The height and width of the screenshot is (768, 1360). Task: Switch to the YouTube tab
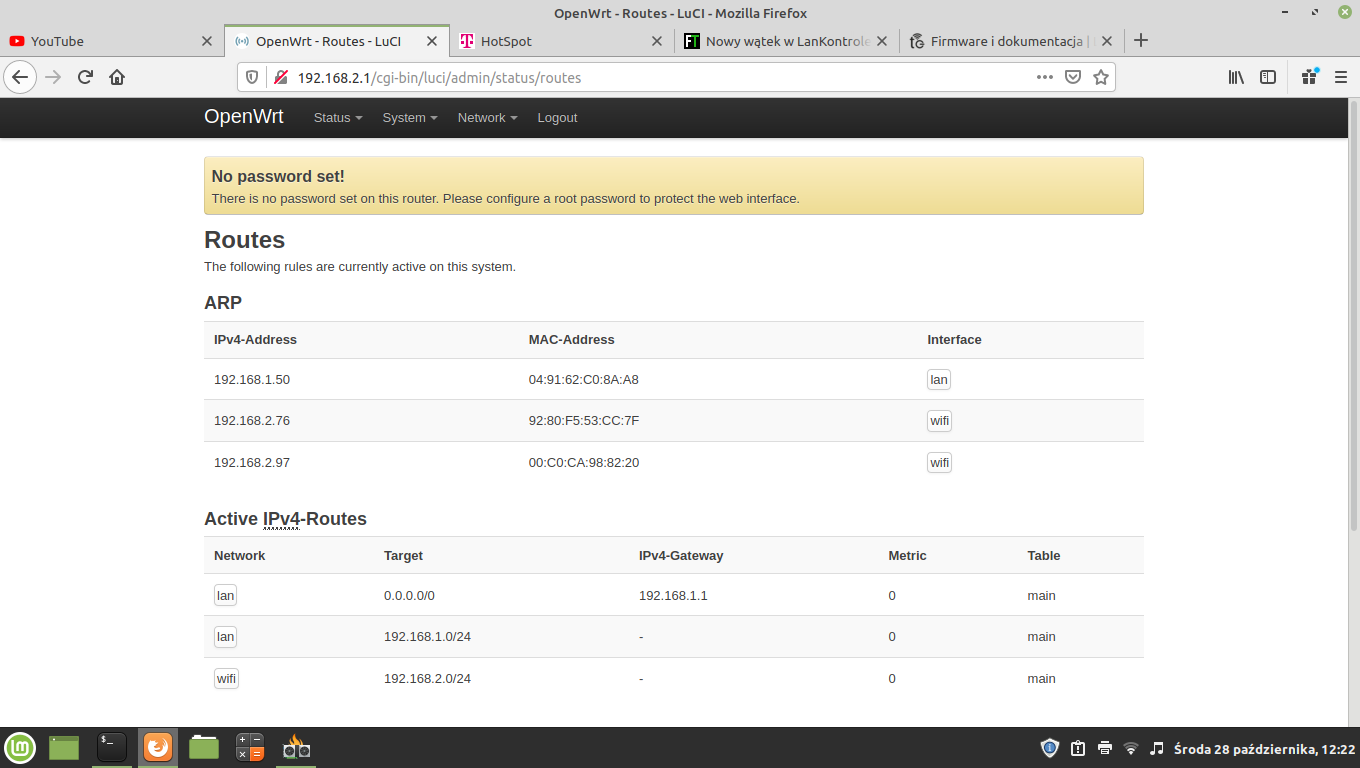point(100,41)
